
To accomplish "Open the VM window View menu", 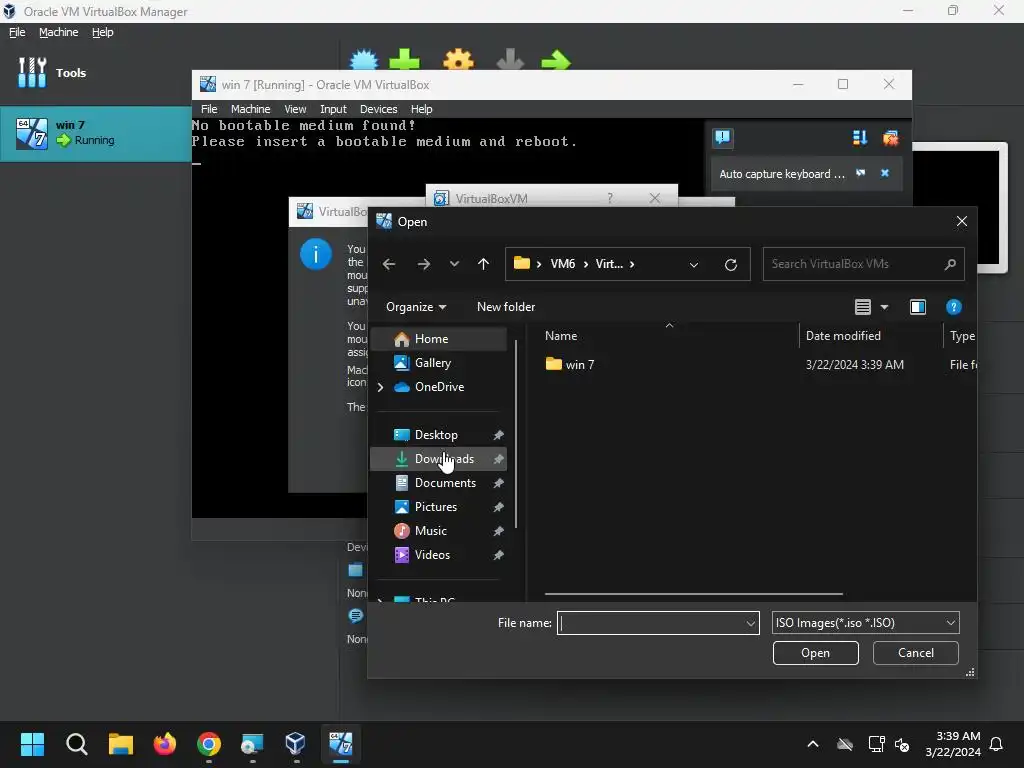I will (295, 109).
